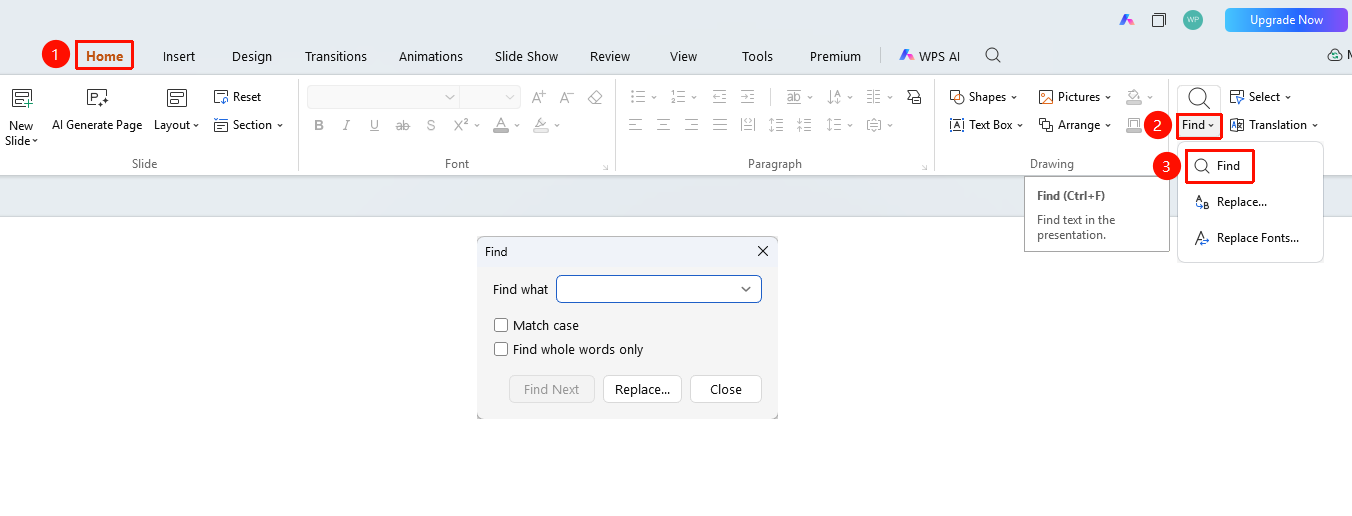The width and height of the screenshot is (1352, 516).
Task: Click the Pictures icon
Action: click(x=1046, y=97)
